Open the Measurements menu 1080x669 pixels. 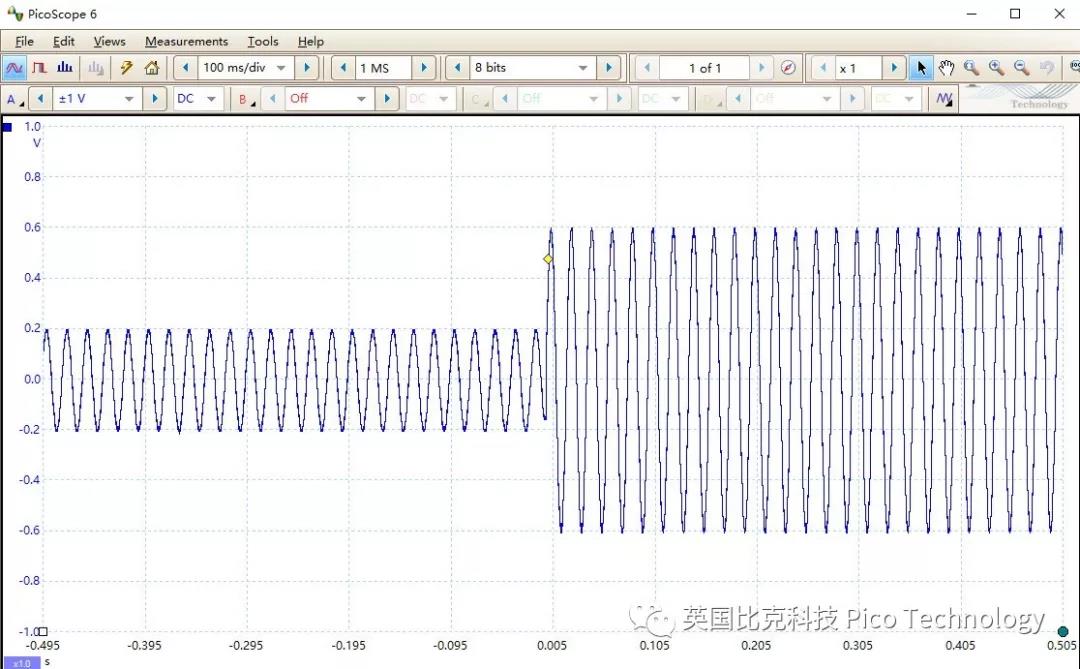[186, 41]
